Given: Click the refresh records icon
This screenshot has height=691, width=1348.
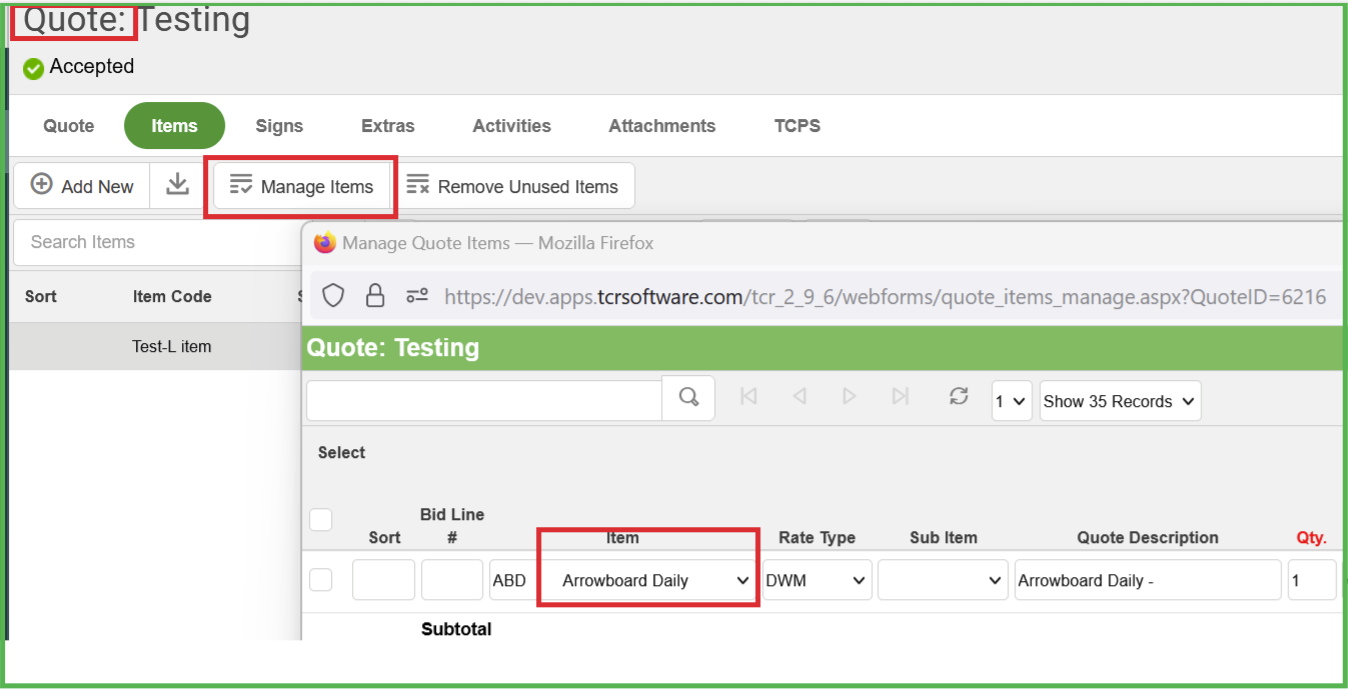Looking at the screenshot, I should [x=958, y=397].
